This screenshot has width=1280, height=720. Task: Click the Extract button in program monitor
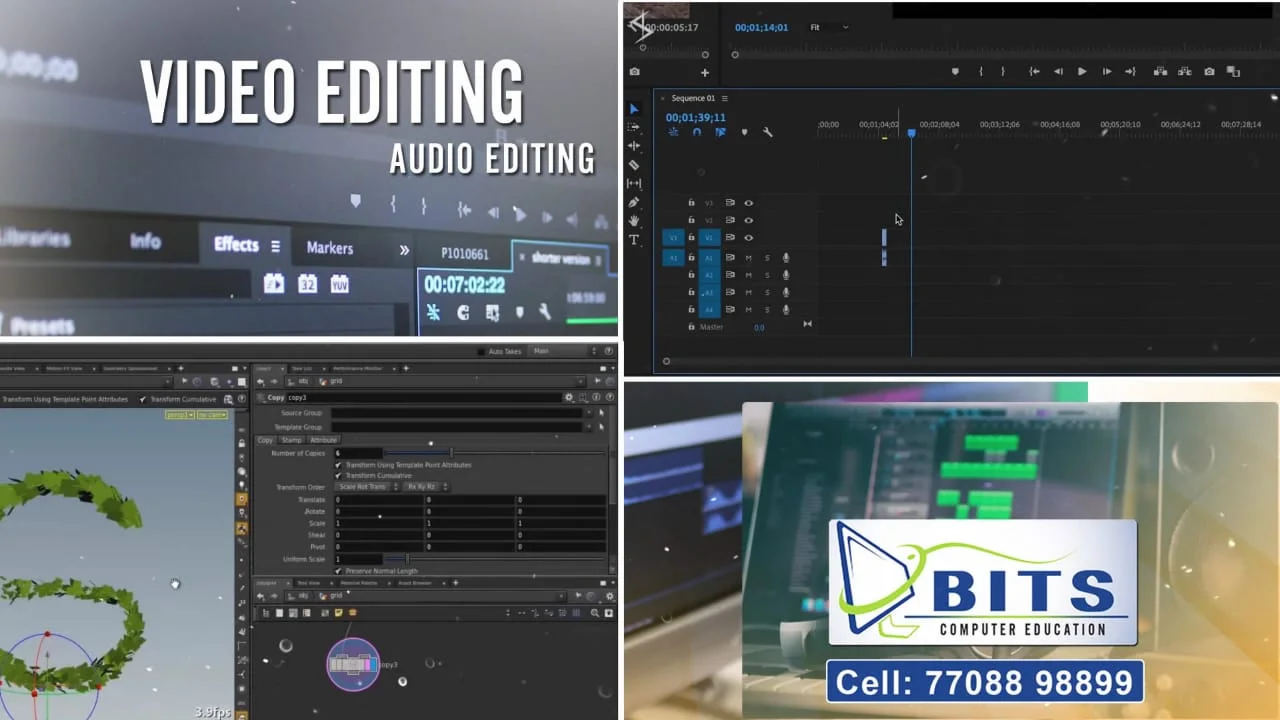1185,71
